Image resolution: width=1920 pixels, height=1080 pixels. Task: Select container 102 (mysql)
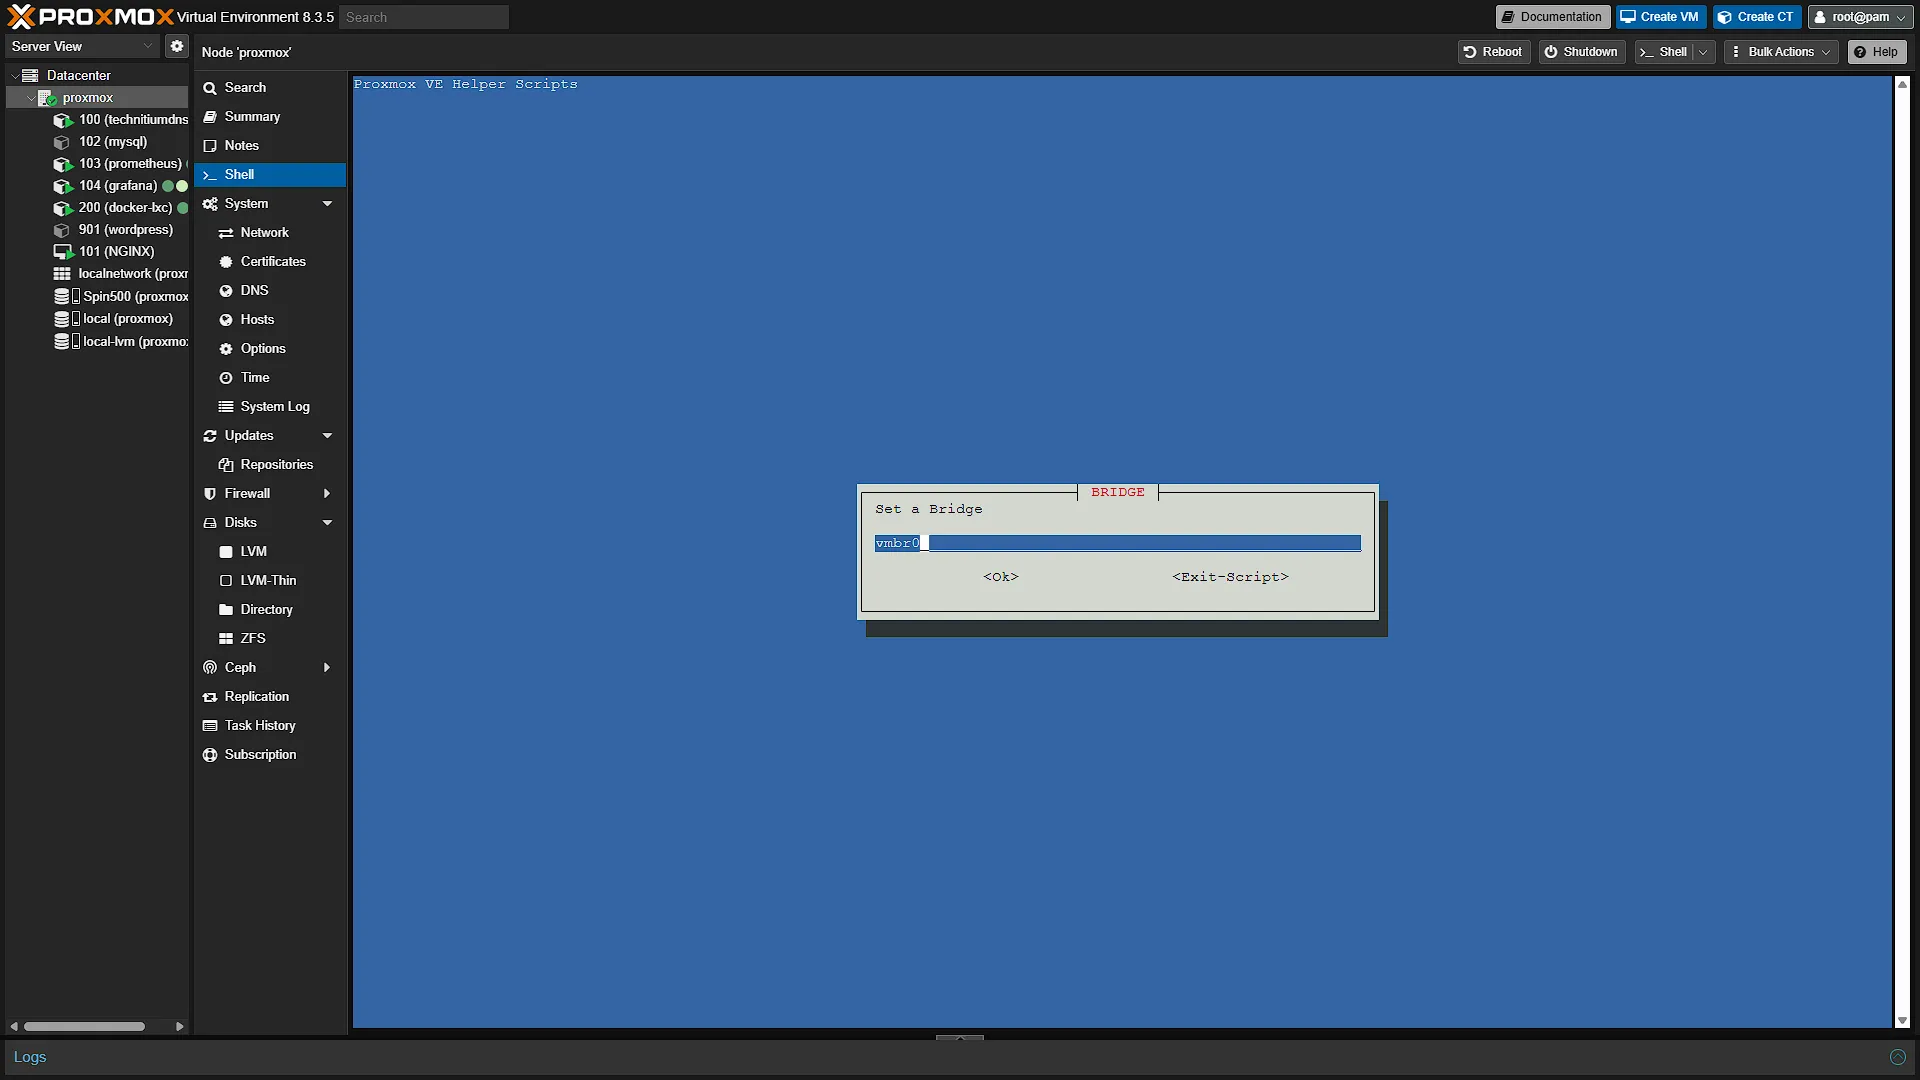tap(100, 142)
